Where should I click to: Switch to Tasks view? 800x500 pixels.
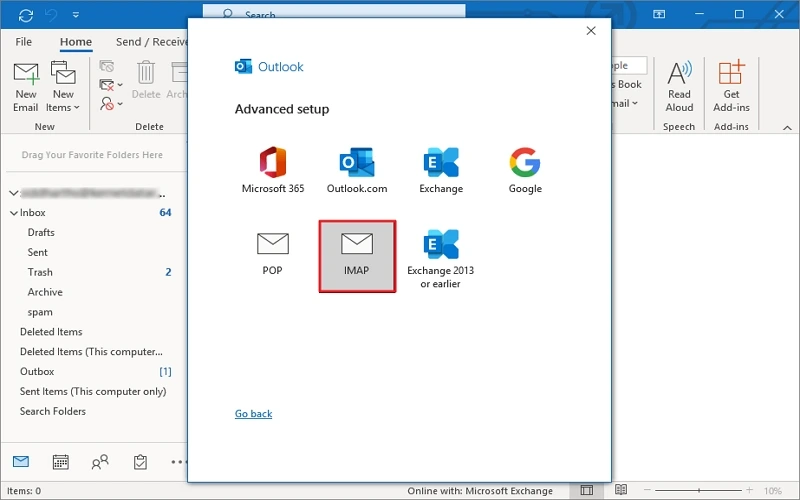click(x=140, y=462)
